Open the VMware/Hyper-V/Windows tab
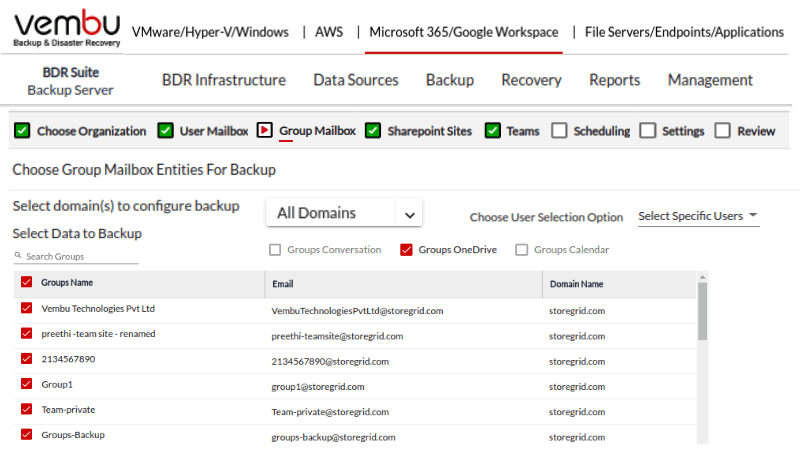This screenshot has width=800, height=450. pos(210,32)
